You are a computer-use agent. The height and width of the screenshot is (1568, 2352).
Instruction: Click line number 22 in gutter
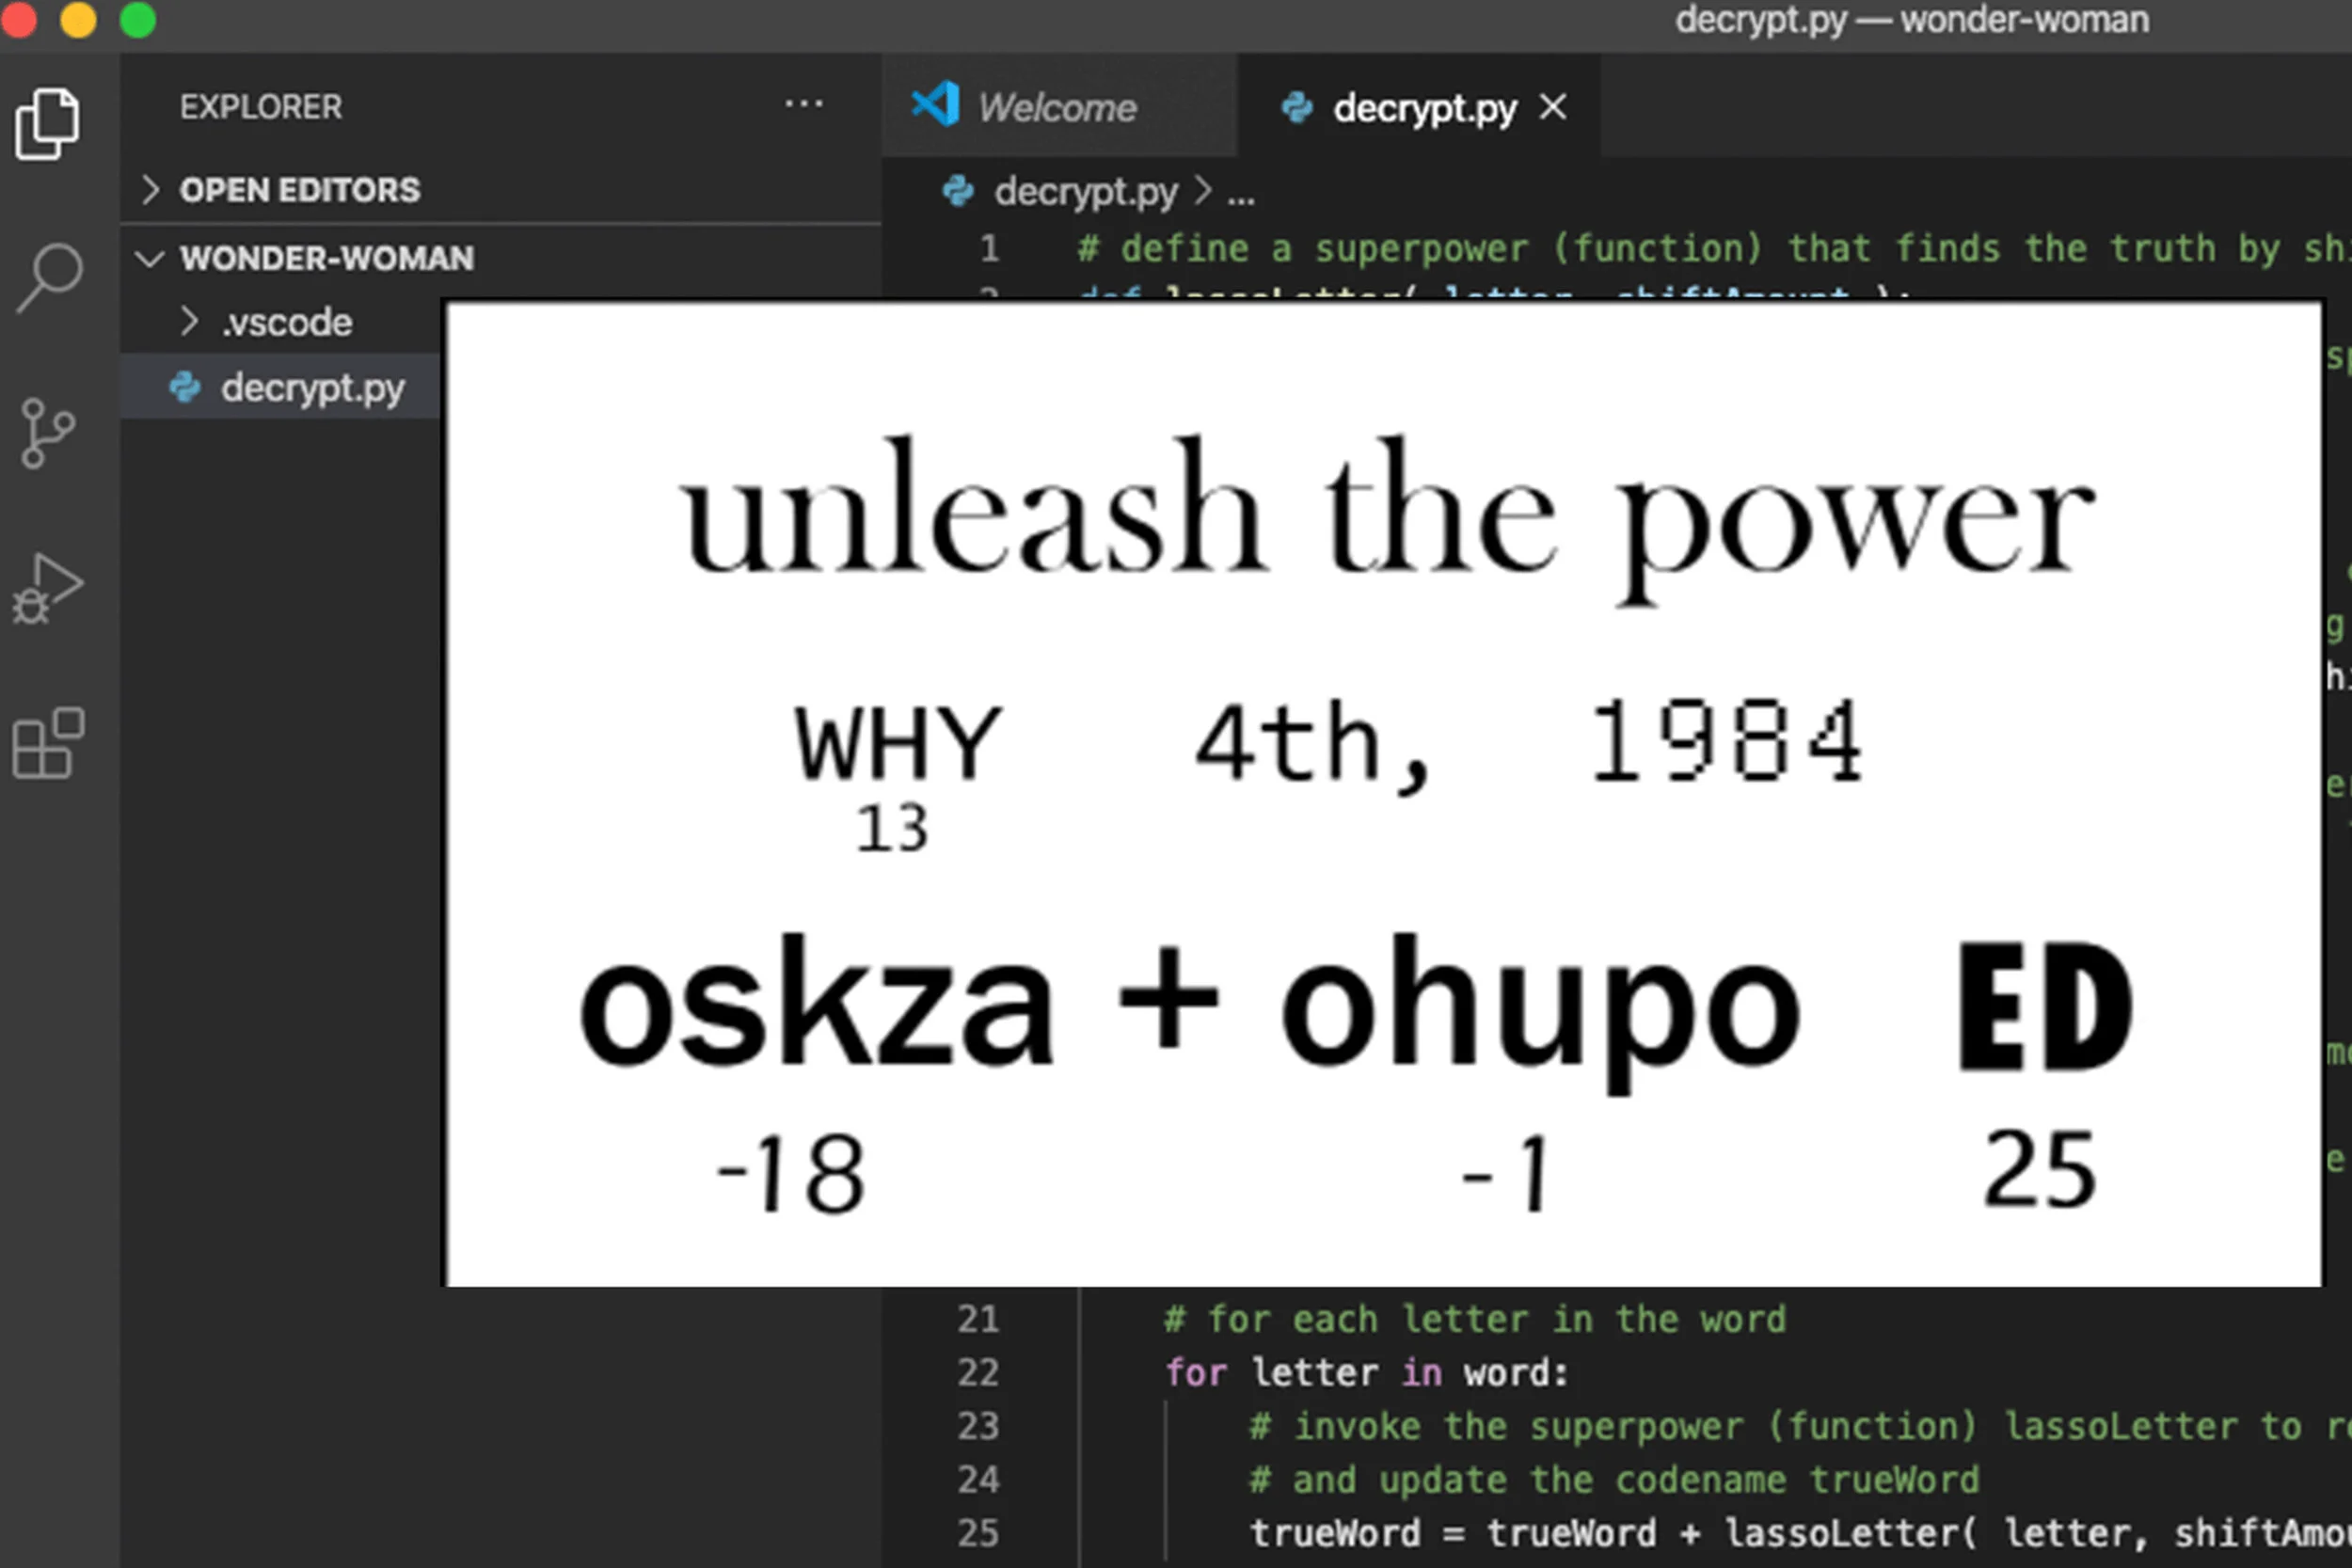coord(978,1372)
